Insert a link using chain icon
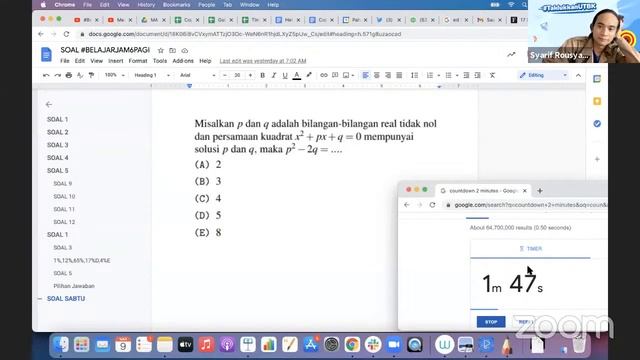This screenshot has width=640, height=360. pos(324,76)
